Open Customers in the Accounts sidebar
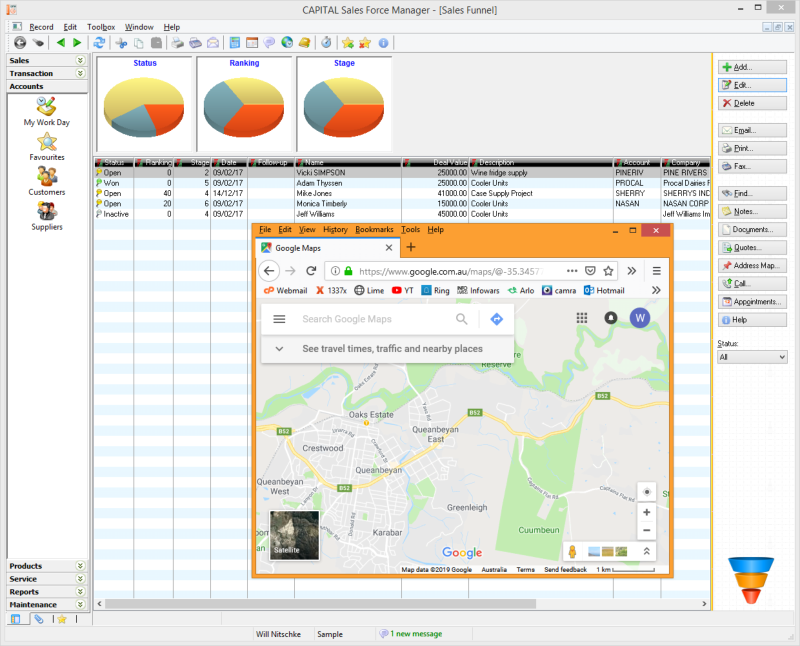800x646 pixels. (x=47, y=182)
